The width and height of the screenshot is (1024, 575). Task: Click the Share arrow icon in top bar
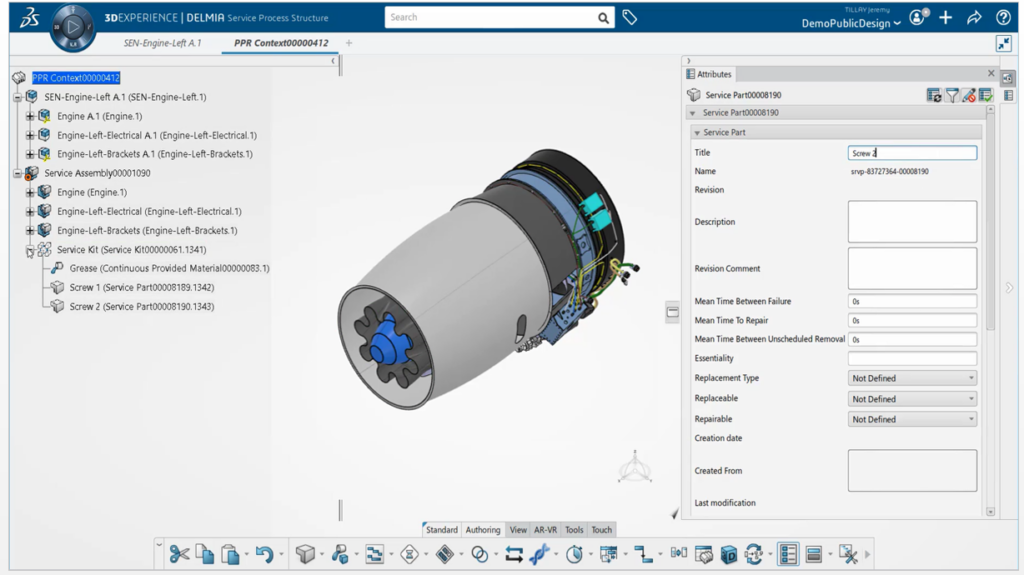(974, 18)
